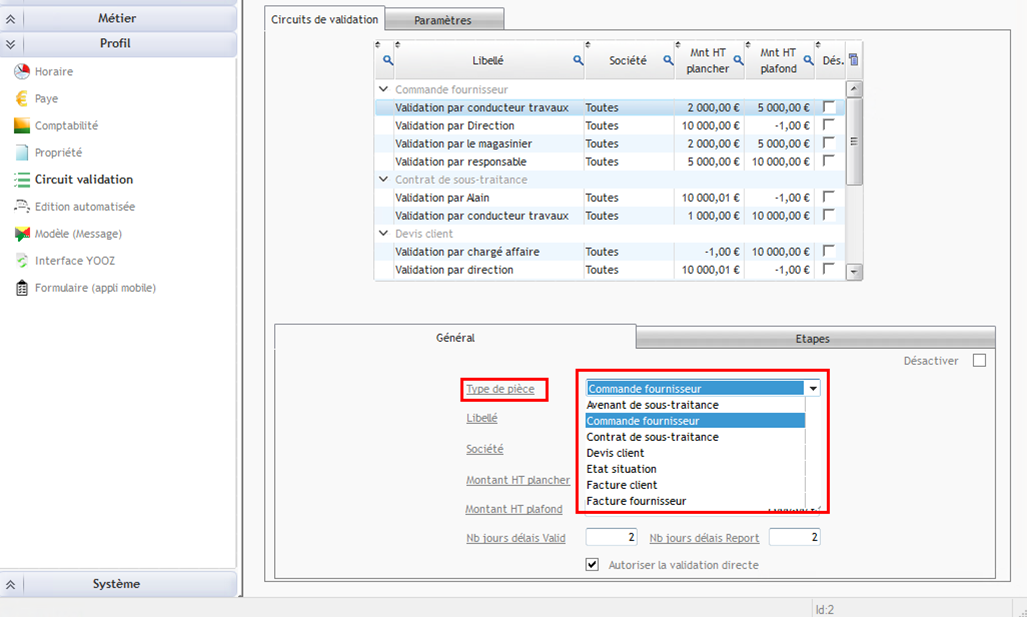Click the Interface YOOZ icon
The height and width of the screenshot is (617, 1027).
[x=21, y=261]
